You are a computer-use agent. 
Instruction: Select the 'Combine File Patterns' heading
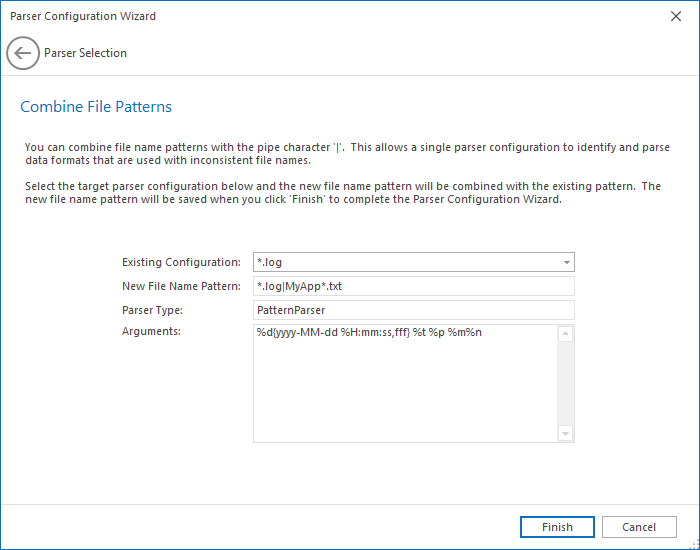point(96,107)
